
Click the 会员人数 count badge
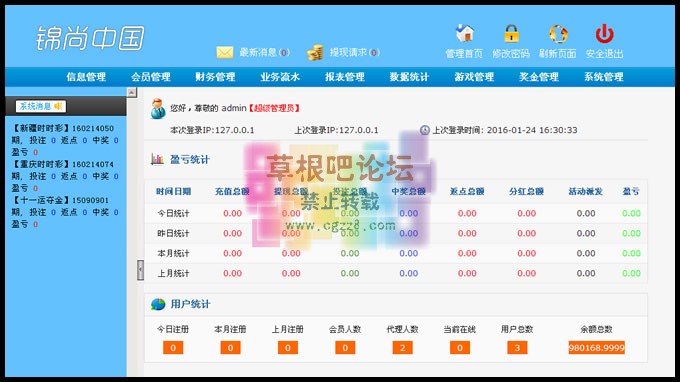[345, 348]
